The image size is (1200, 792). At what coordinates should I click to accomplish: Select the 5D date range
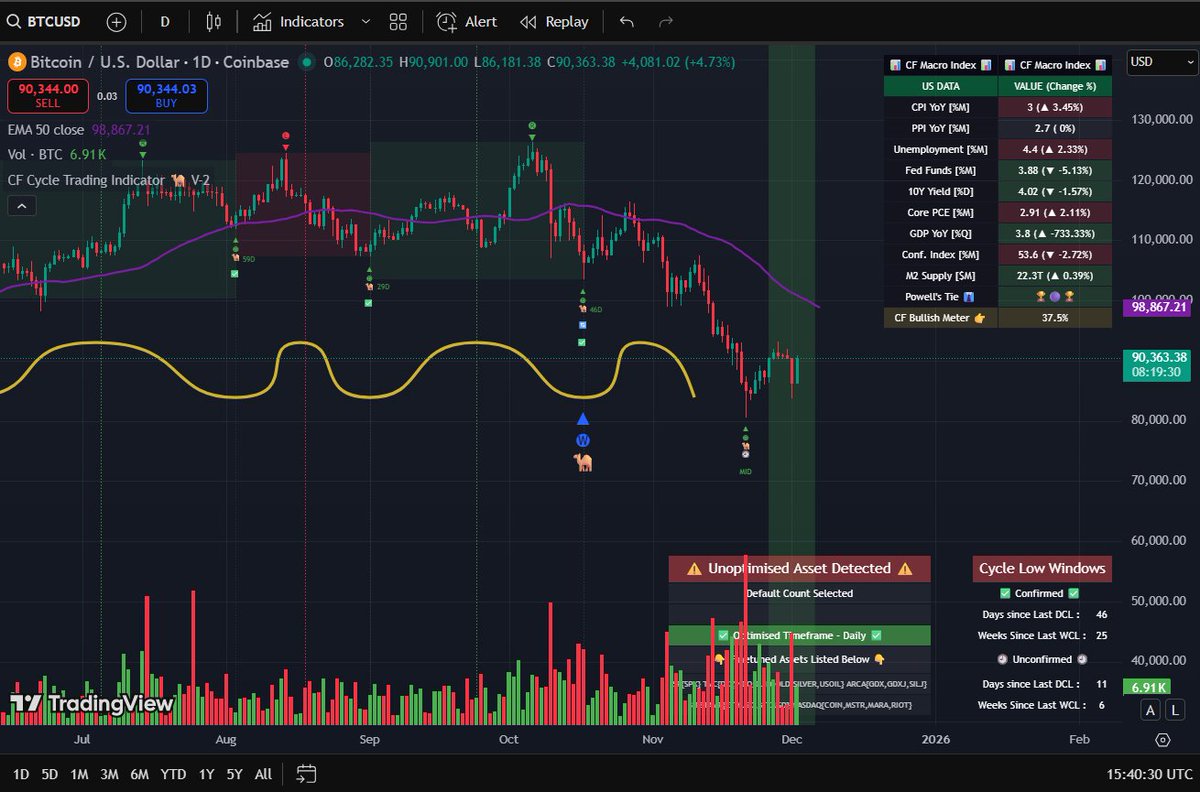tap(50, 774)
